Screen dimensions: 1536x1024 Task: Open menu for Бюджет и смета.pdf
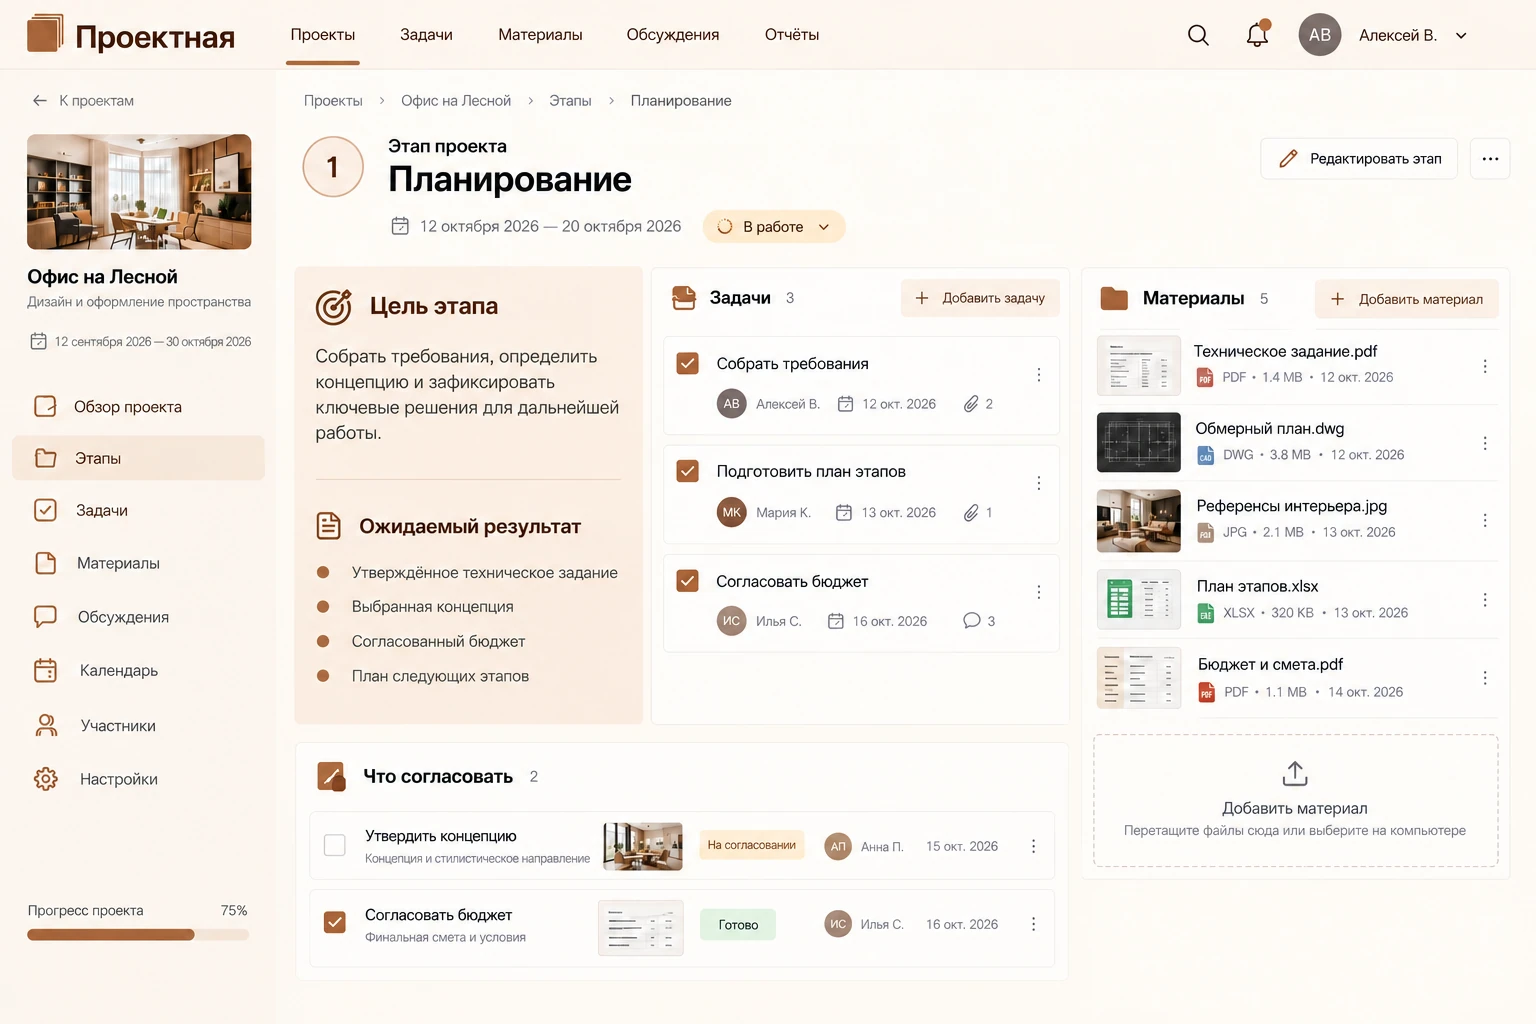coord(1485,678)
